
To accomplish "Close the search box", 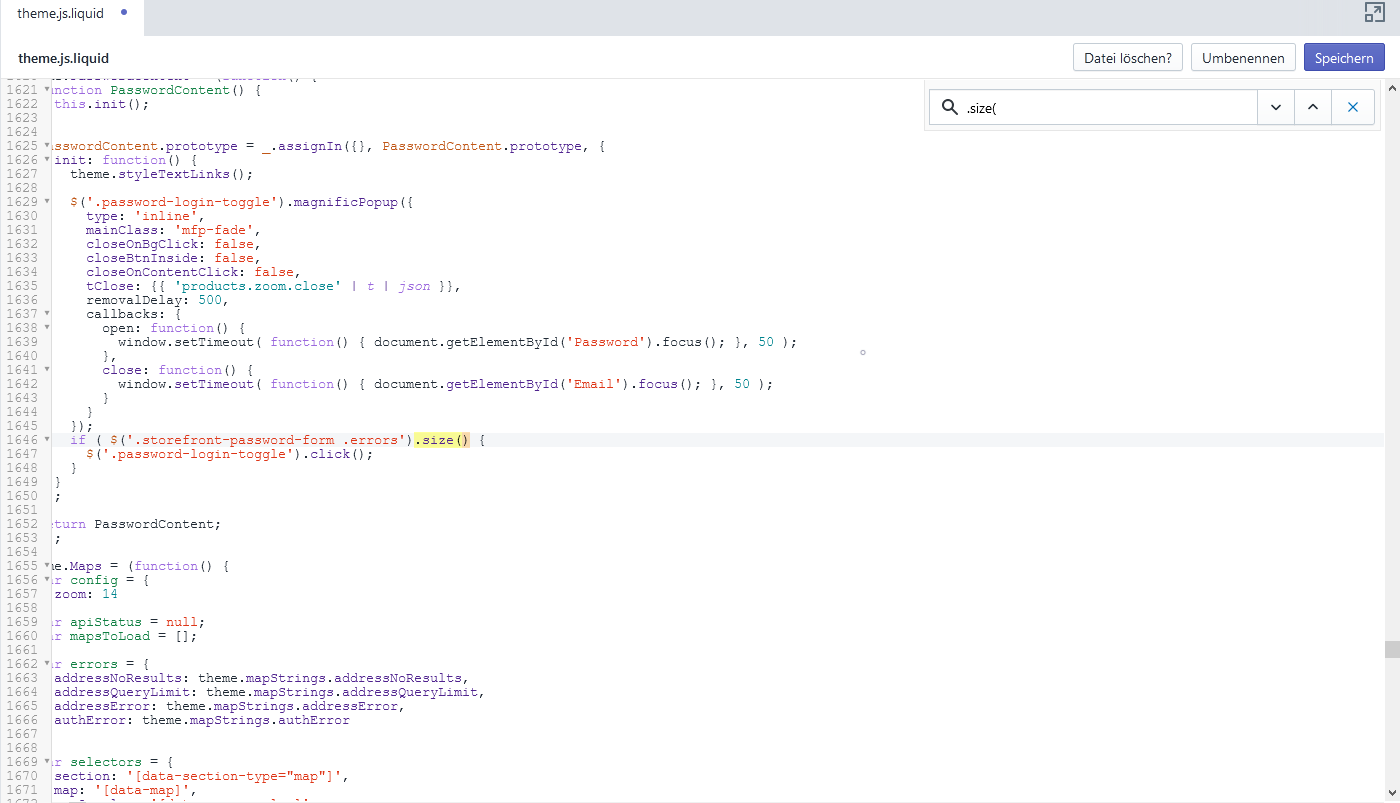I will point(1353,107).
